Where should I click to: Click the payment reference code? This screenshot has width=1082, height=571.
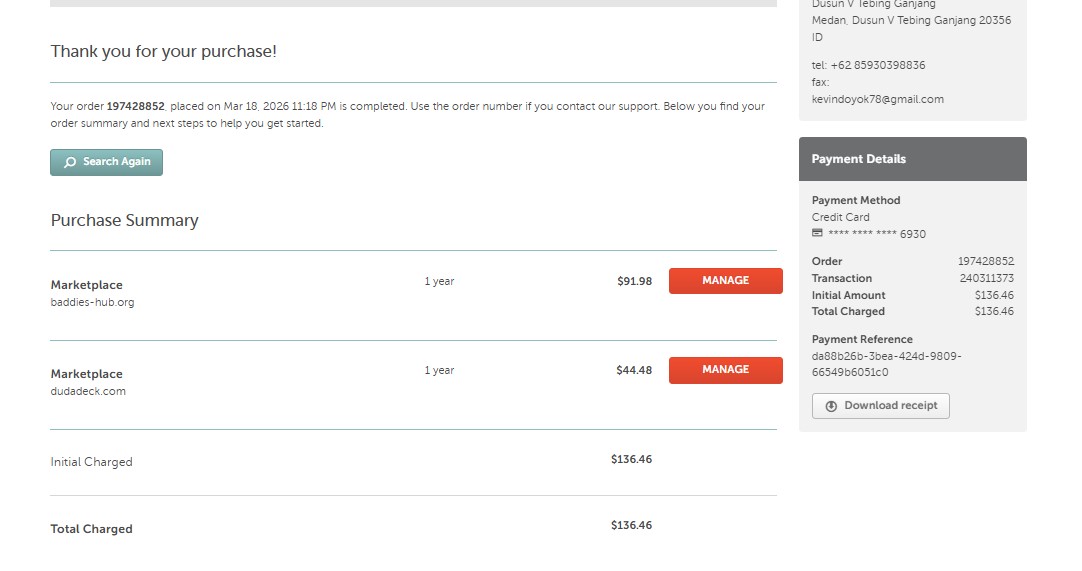tap(886, 364)
